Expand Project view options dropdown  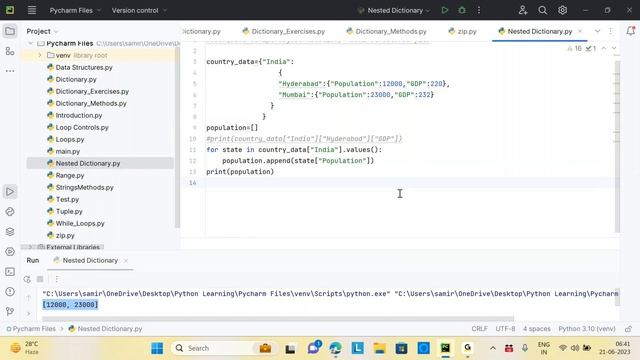pyautogui.click(x=42, y=31)
